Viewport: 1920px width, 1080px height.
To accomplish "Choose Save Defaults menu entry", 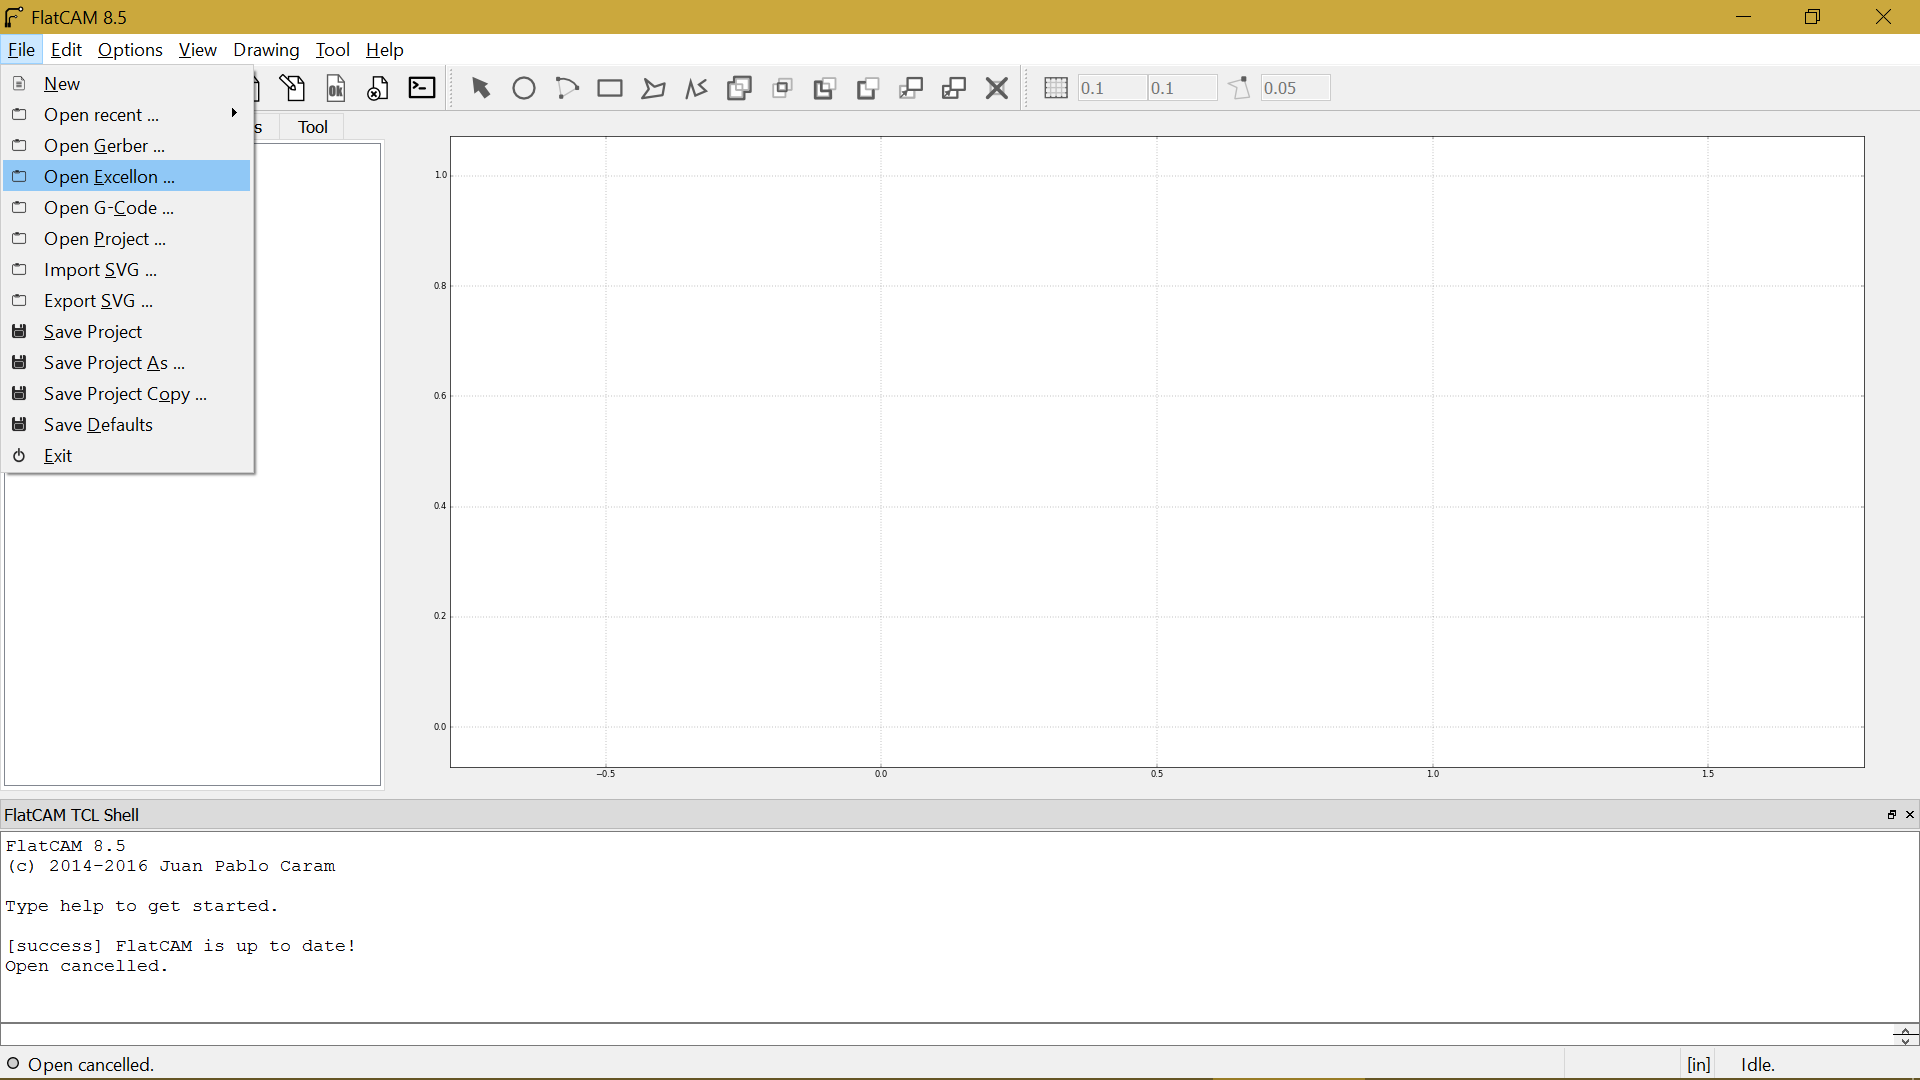I will click(127, 425).
